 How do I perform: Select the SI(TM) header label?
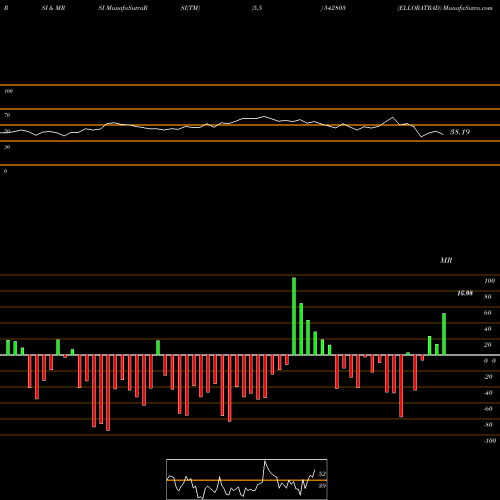[x=190, y=8]
